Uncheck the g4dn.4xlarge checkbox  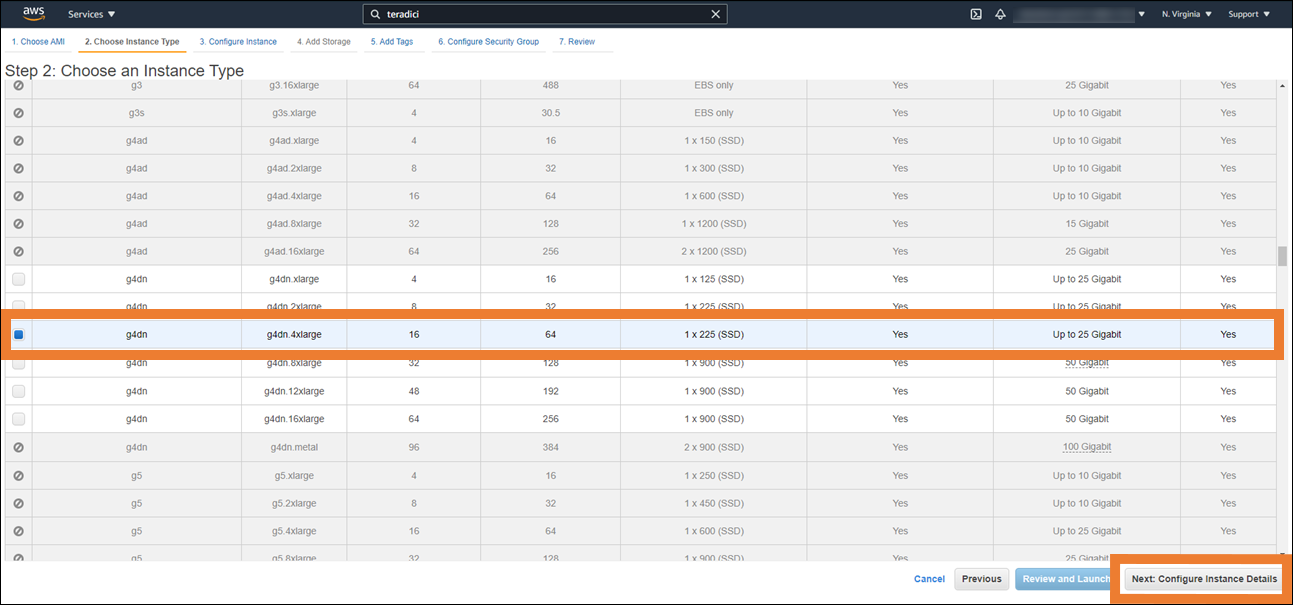(x=18, y=335)
